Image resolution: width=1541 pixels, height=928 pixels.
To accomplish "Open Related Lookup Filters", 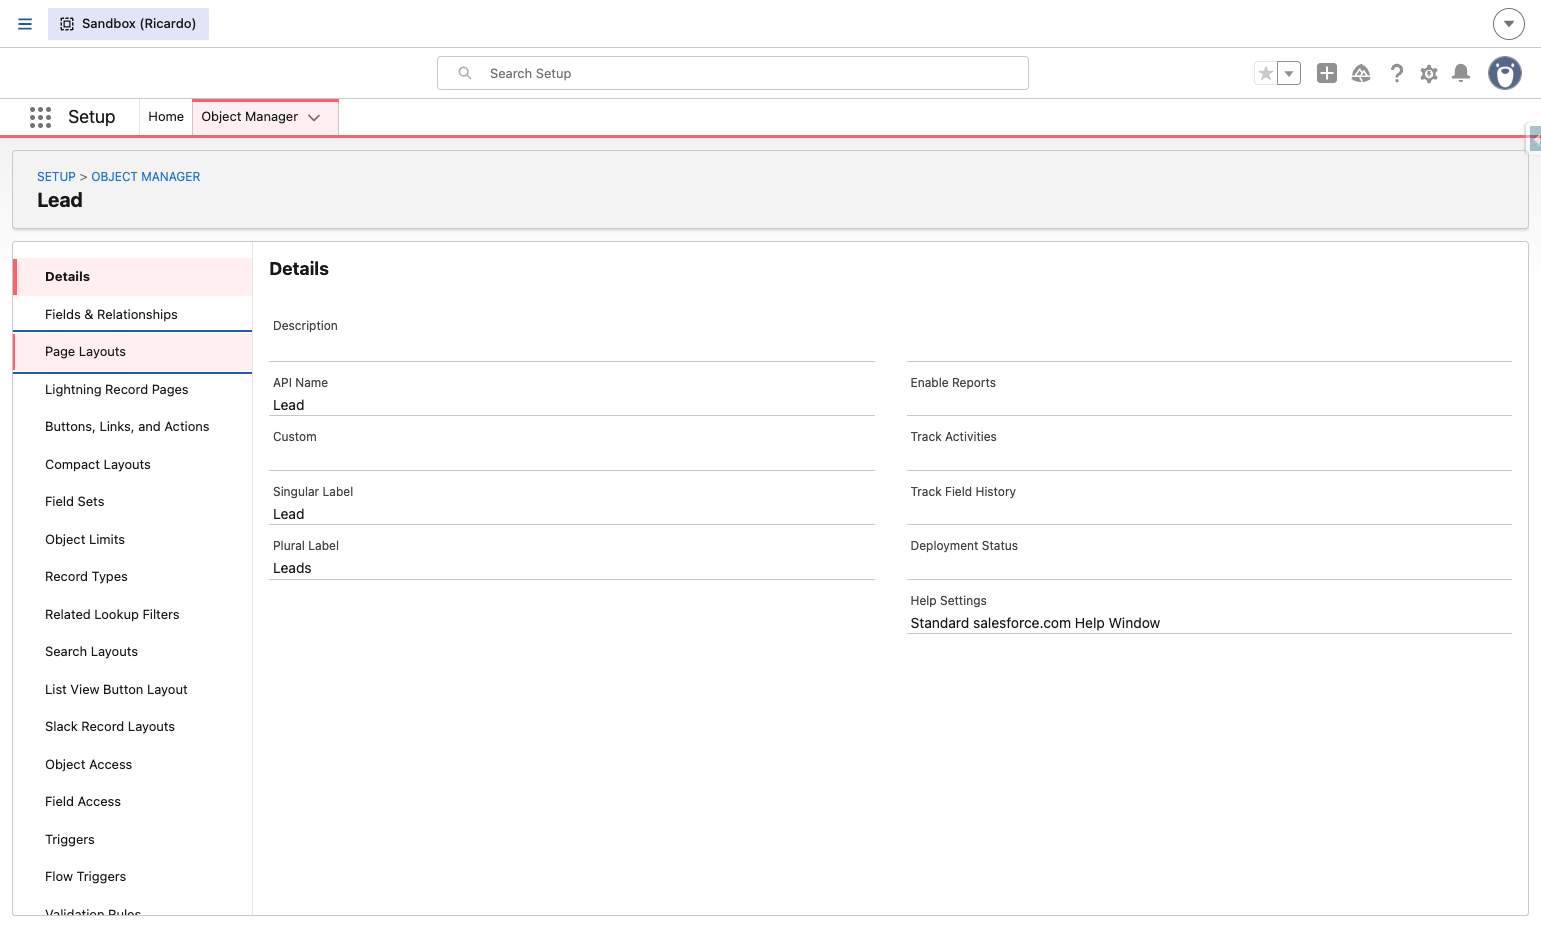I will [133, 614].
